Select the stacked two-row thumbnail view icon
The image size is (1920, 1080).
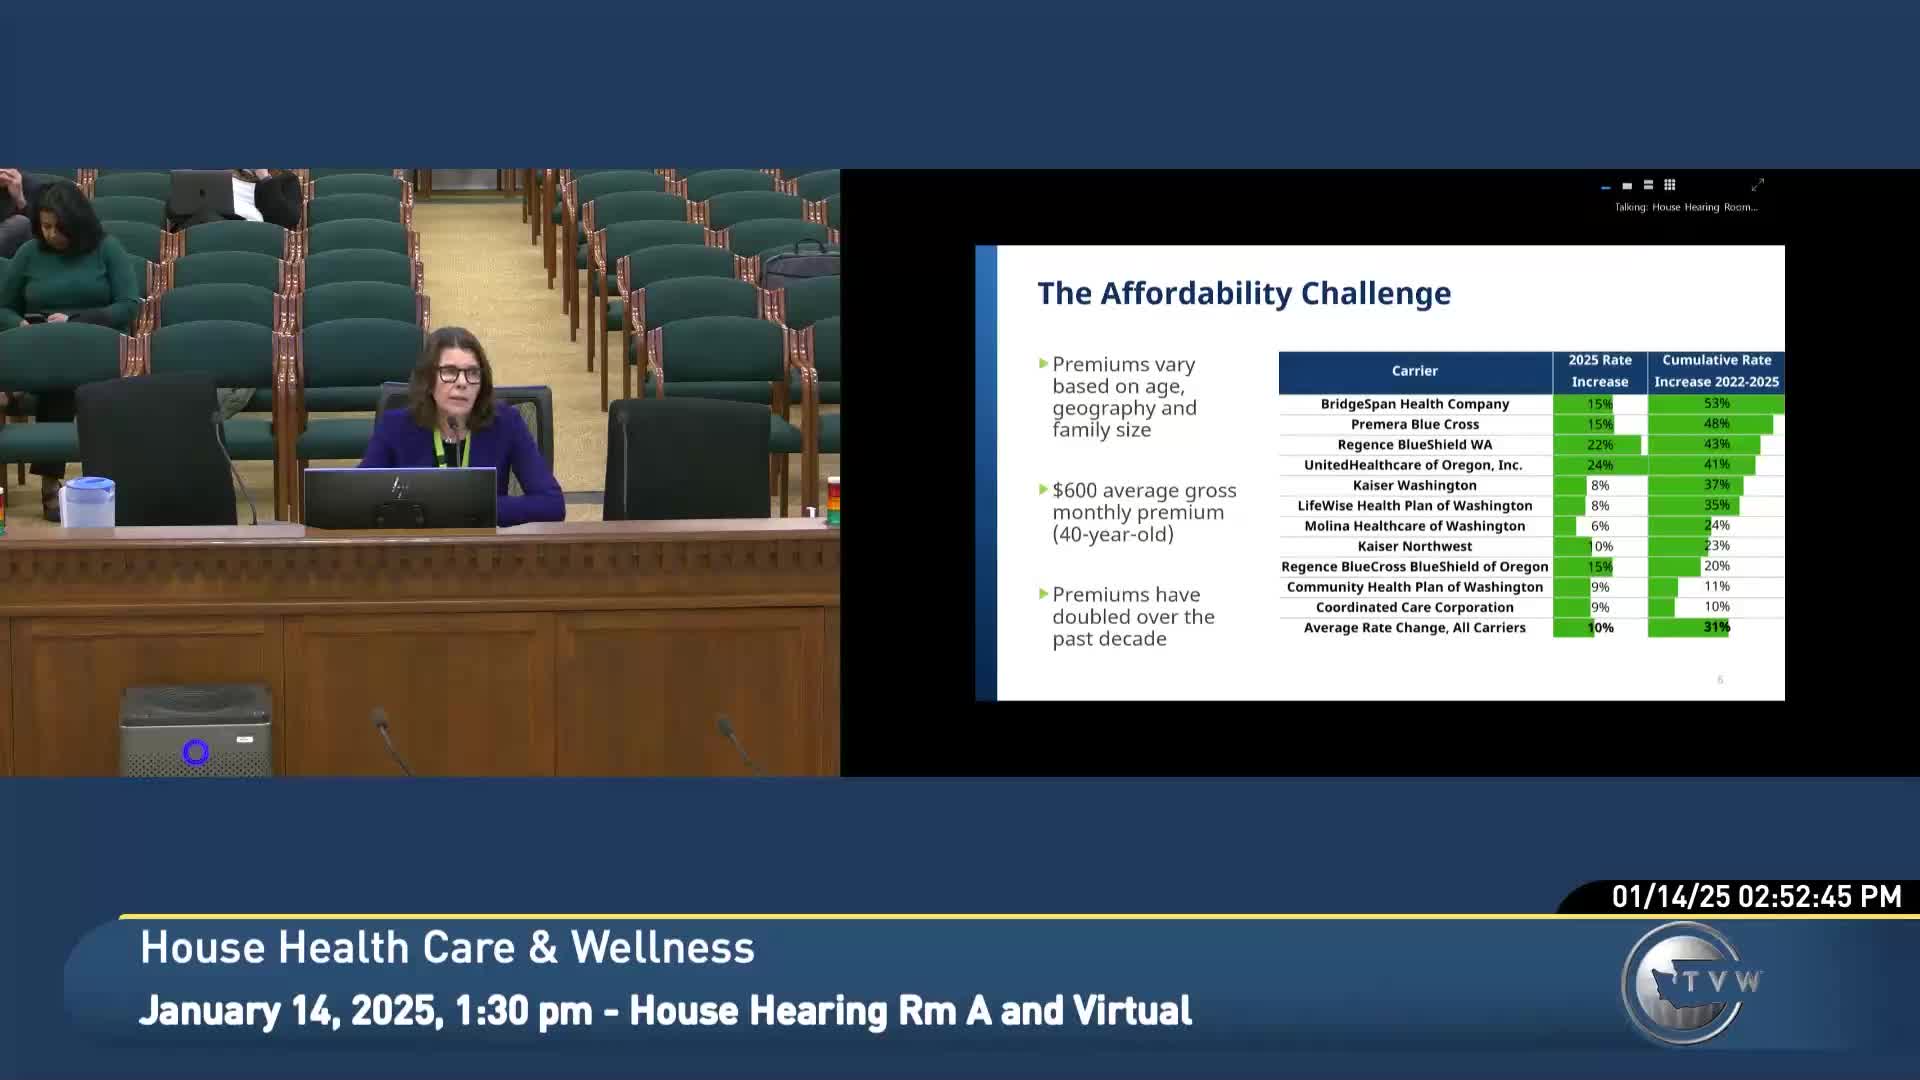click(x=1648, y=185)
